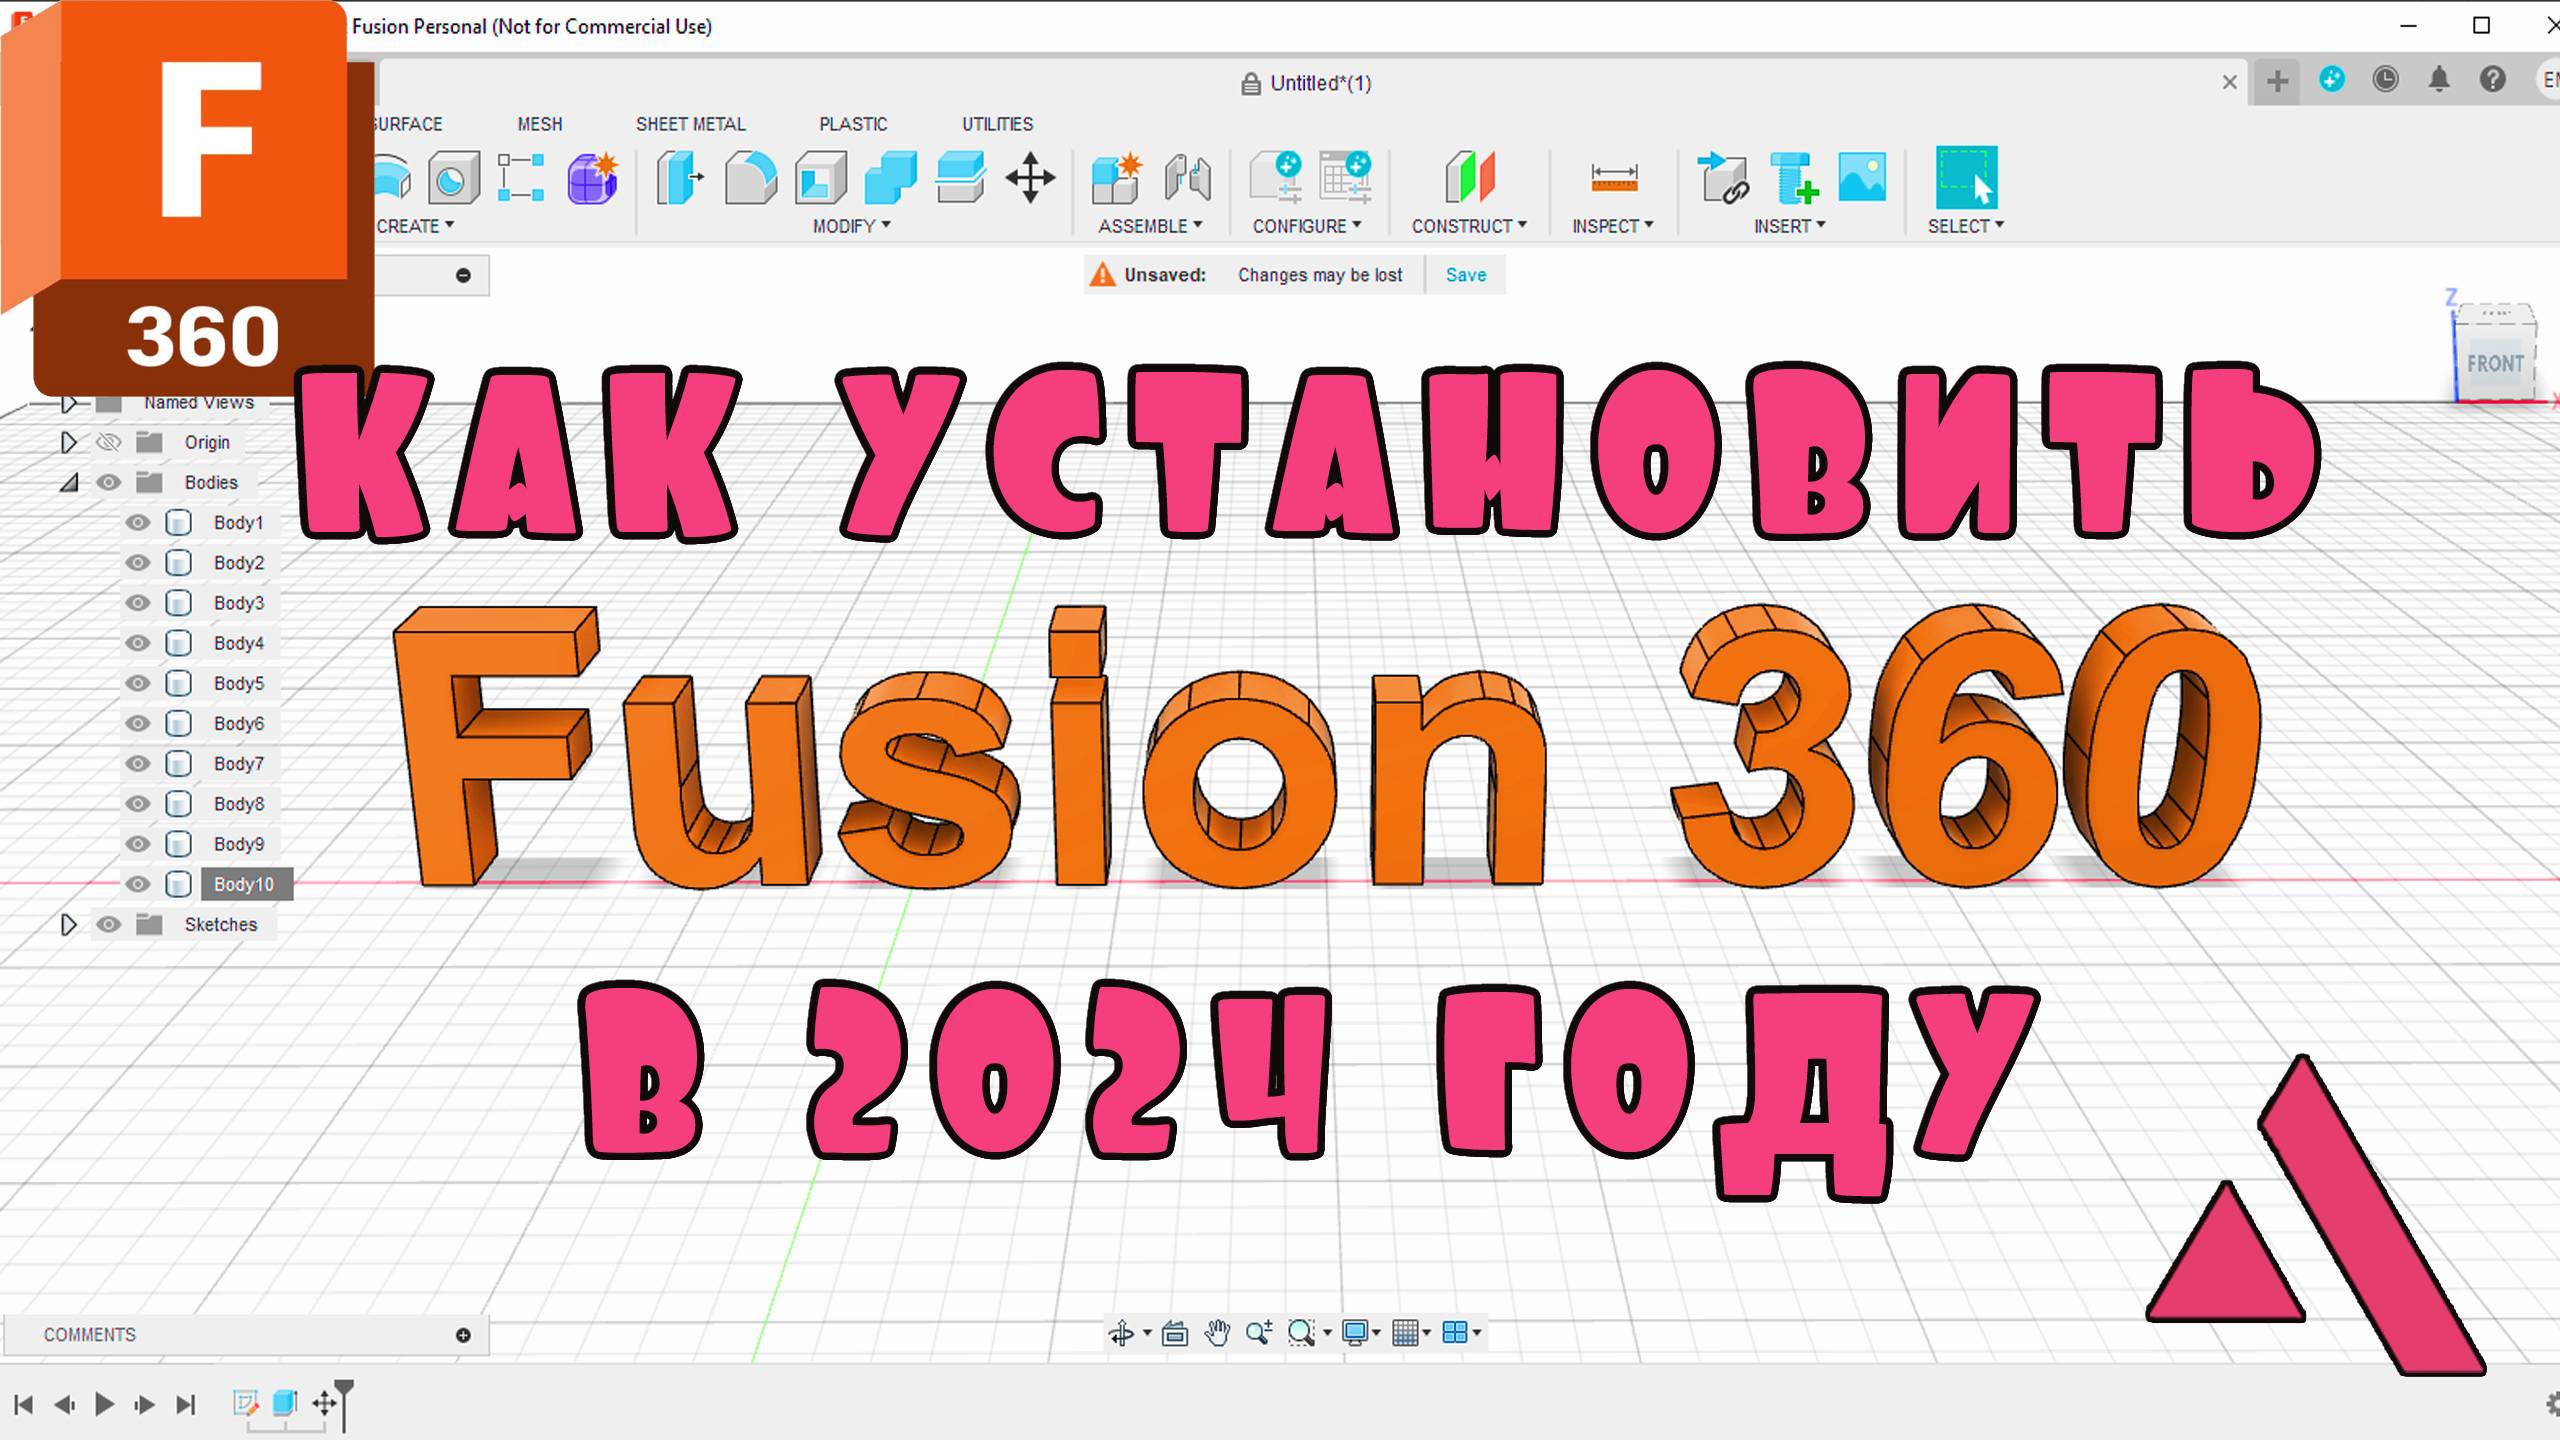2560x1440 pixels.
Task: Select the Pan hand tool
Action: 1217,1332
